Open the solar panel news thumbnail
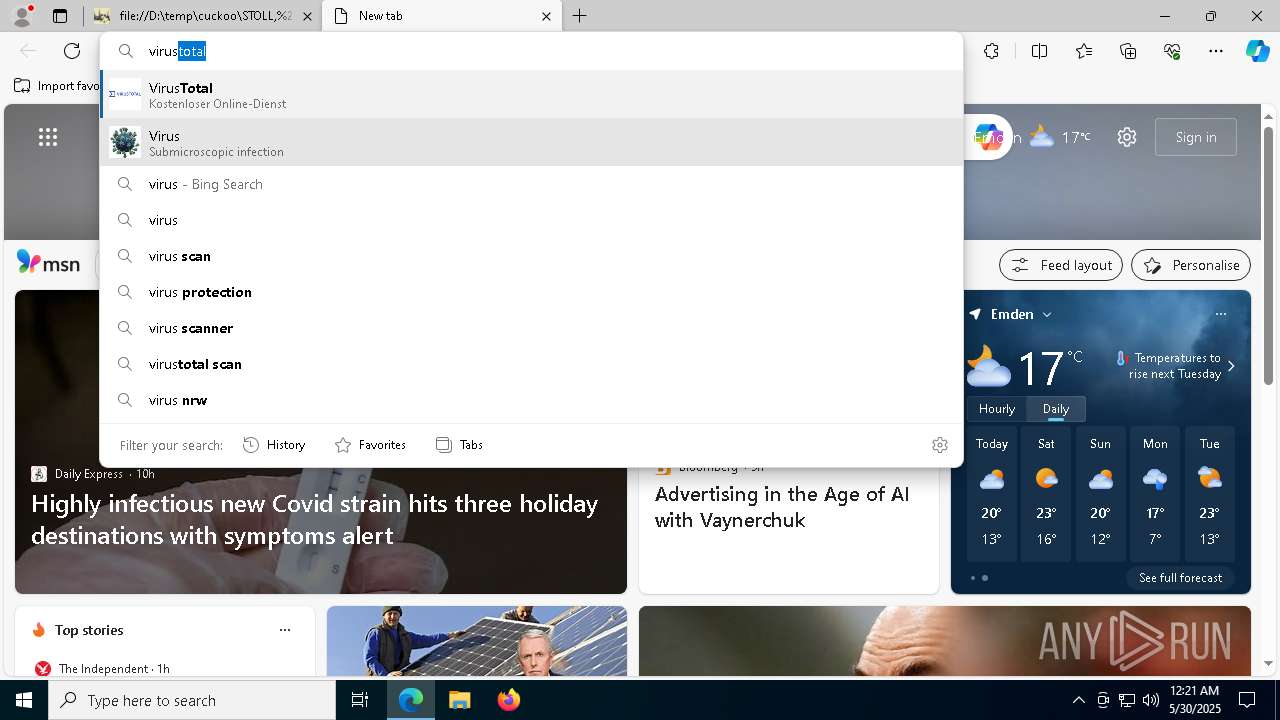The image size is (1280, 720). coord(477,641)
